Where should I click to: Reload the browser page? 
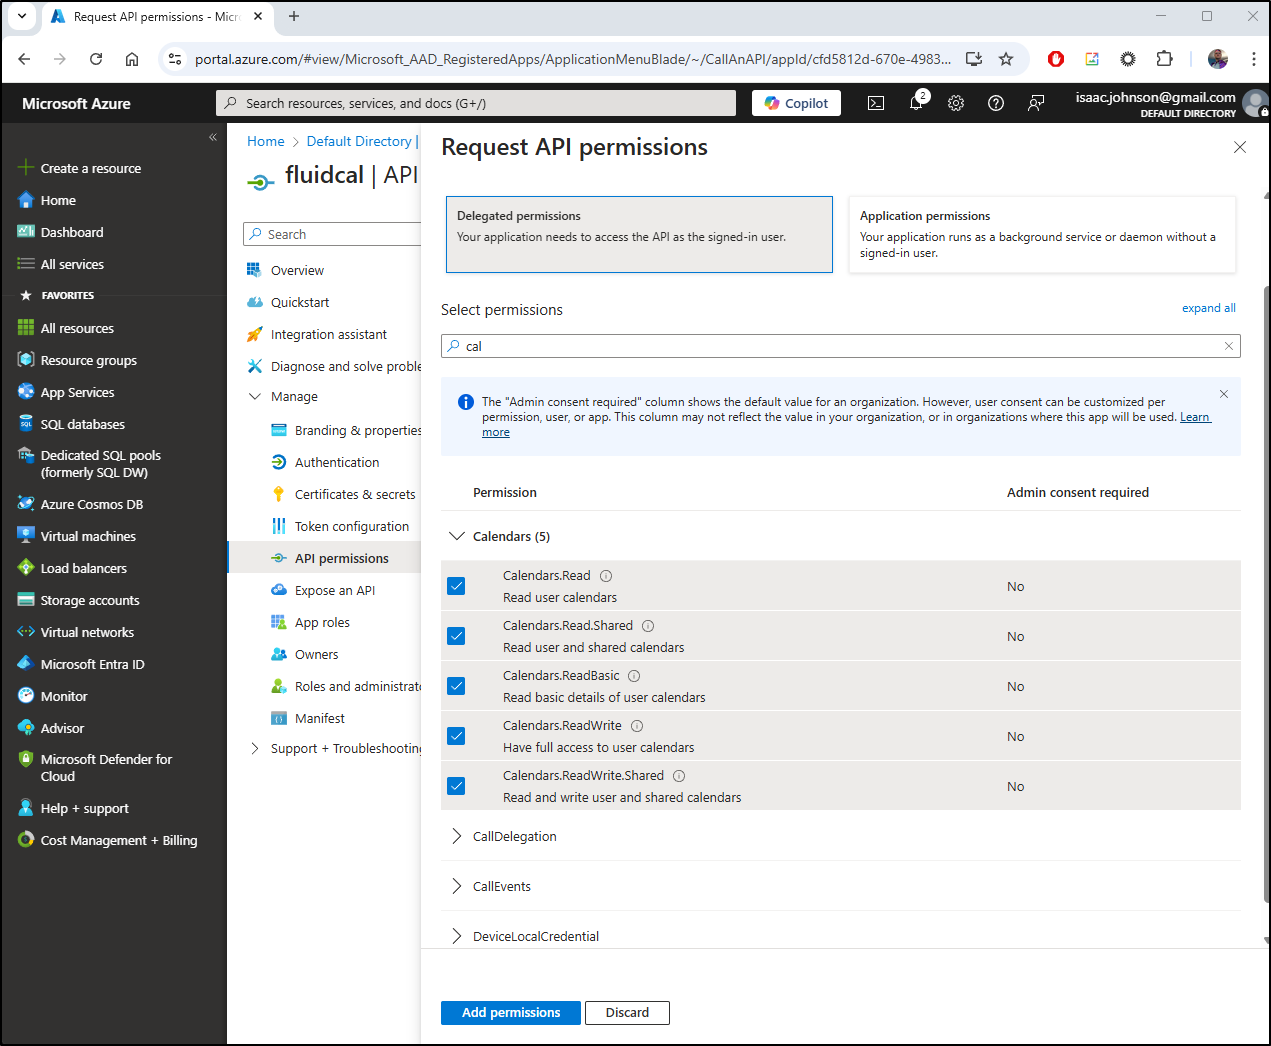[96, 59]
